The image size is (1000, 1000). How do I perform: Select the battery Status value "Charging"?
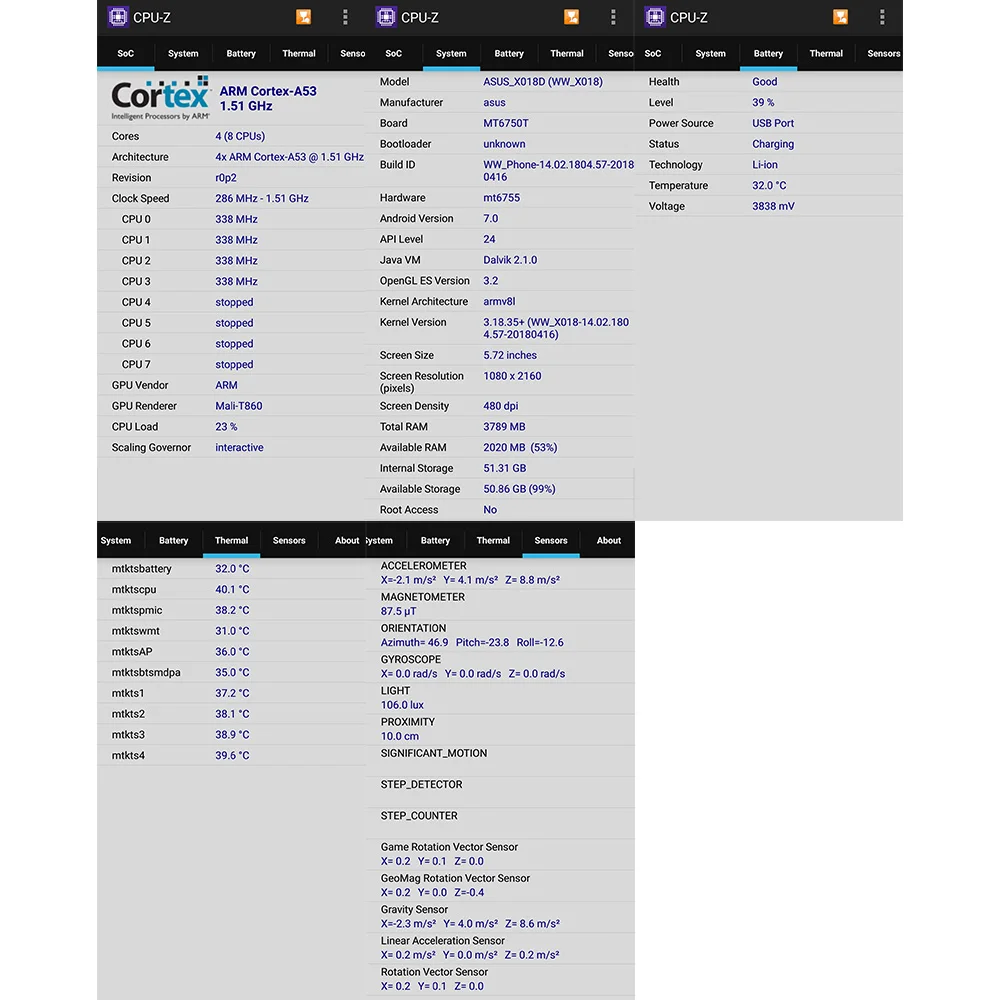click(773, 144)
